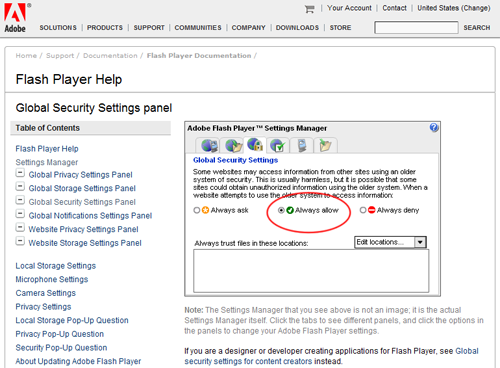Click the Adobe logo

point(16,18)
